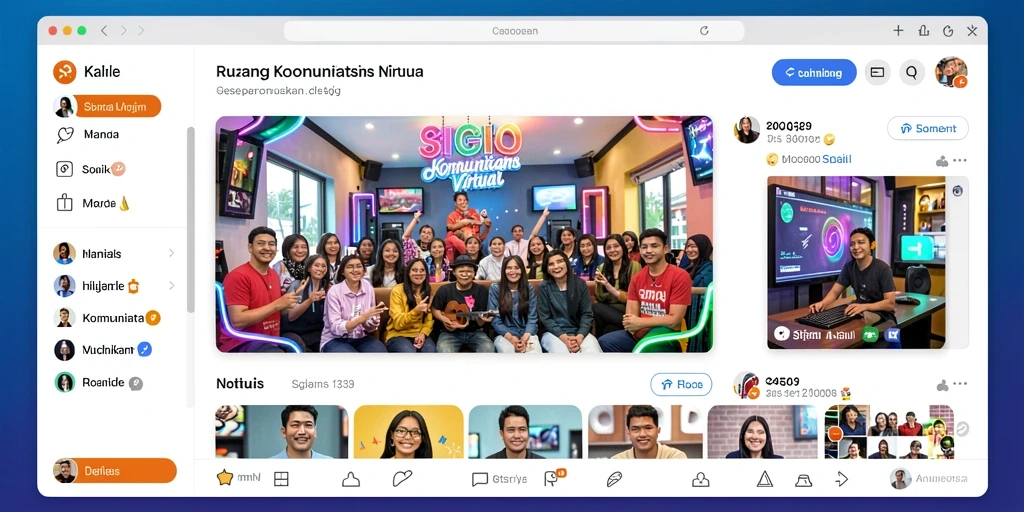The width and height of the screenshot is (1024, 512).
Task: Click the star icon in bottom toolbar
Action: [225, 478]
